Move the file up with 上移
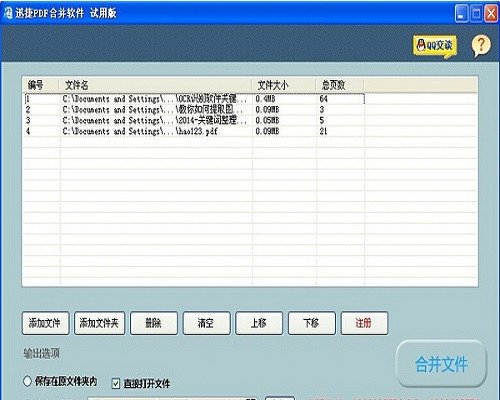500x400 pixels. [259, 323]
